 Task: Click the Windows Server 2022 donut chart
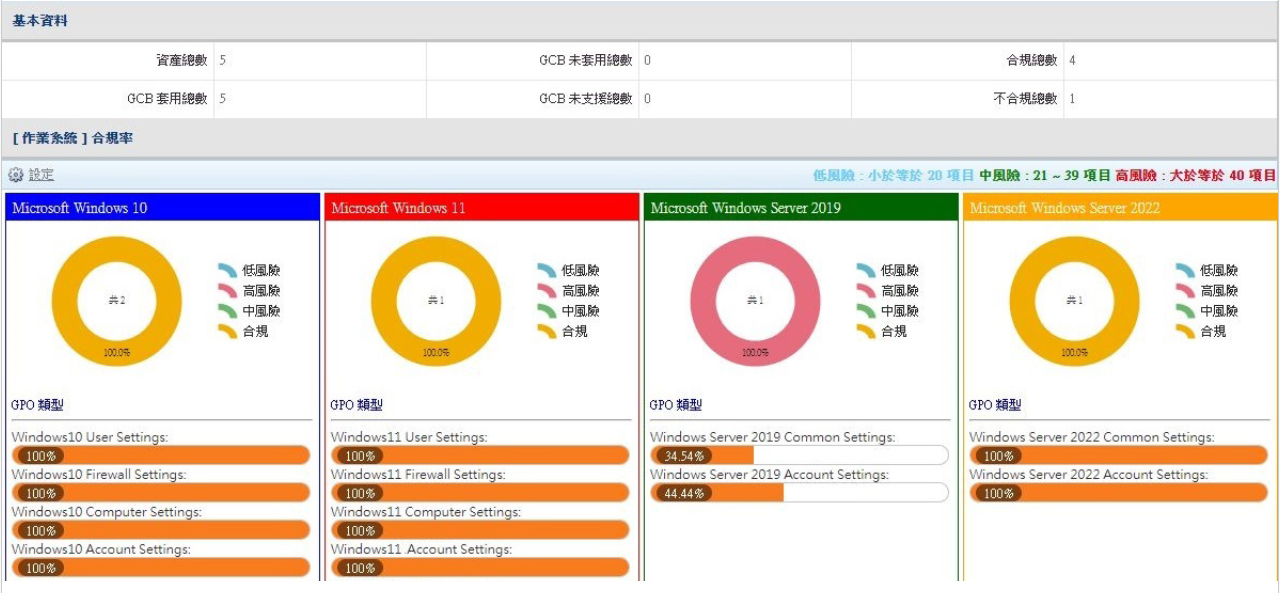1074,301
